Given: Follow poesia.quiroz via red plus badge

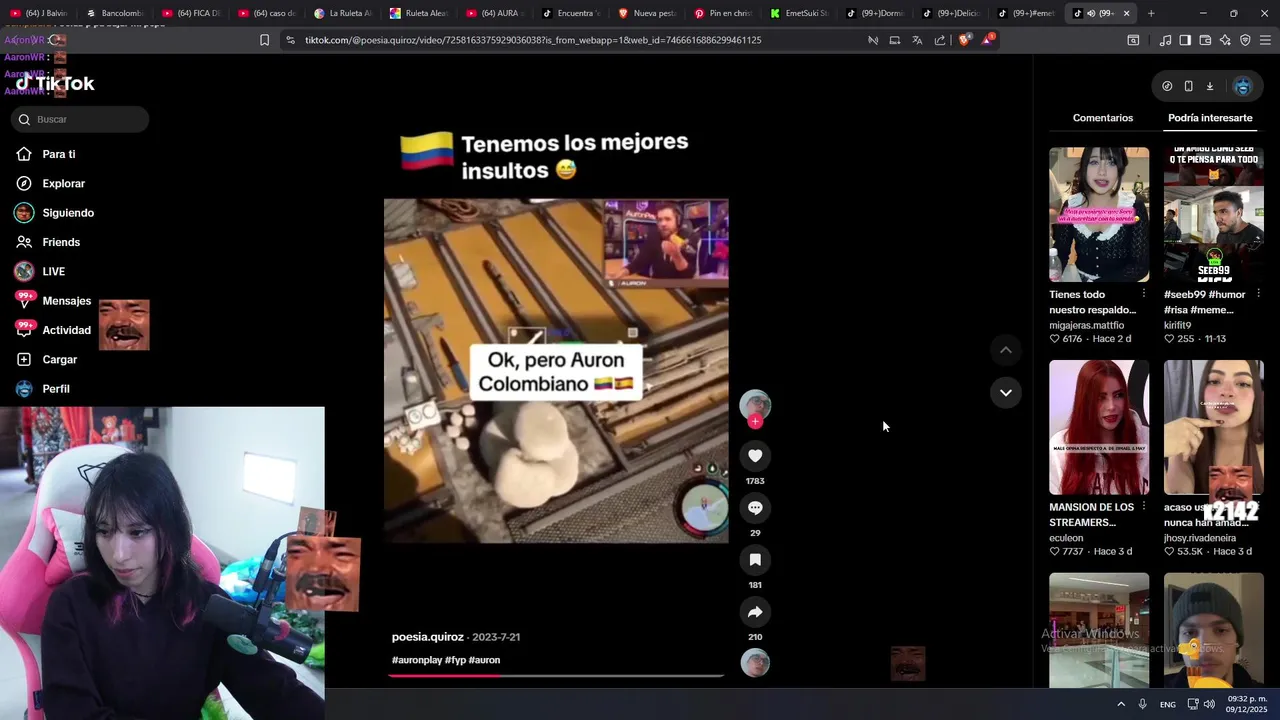Looking at the screenshot, I should pos(755,422).
